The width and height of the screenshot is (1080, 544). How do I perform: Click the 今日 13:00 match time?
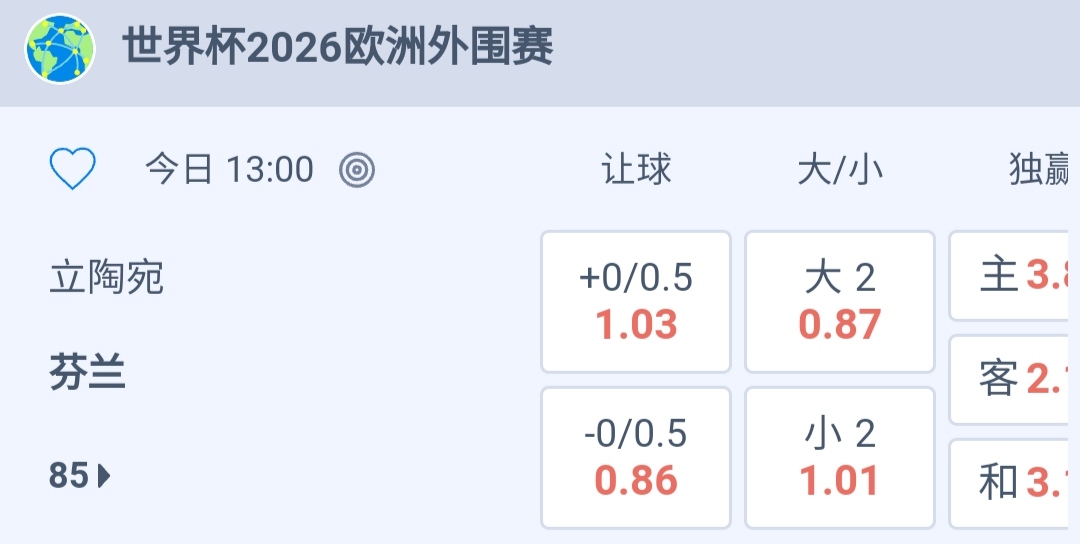coord(230,170)
